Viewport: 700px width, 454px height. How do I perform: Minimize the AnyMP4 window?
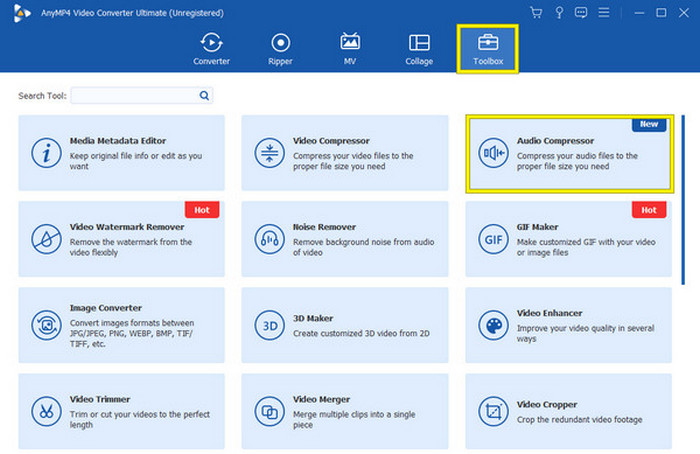coord(639,13)
